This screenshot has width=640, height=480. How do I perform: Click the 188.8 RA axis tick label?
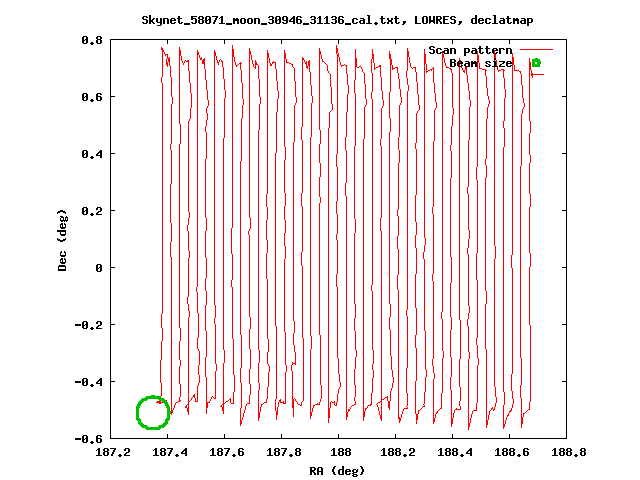[569, 452]
